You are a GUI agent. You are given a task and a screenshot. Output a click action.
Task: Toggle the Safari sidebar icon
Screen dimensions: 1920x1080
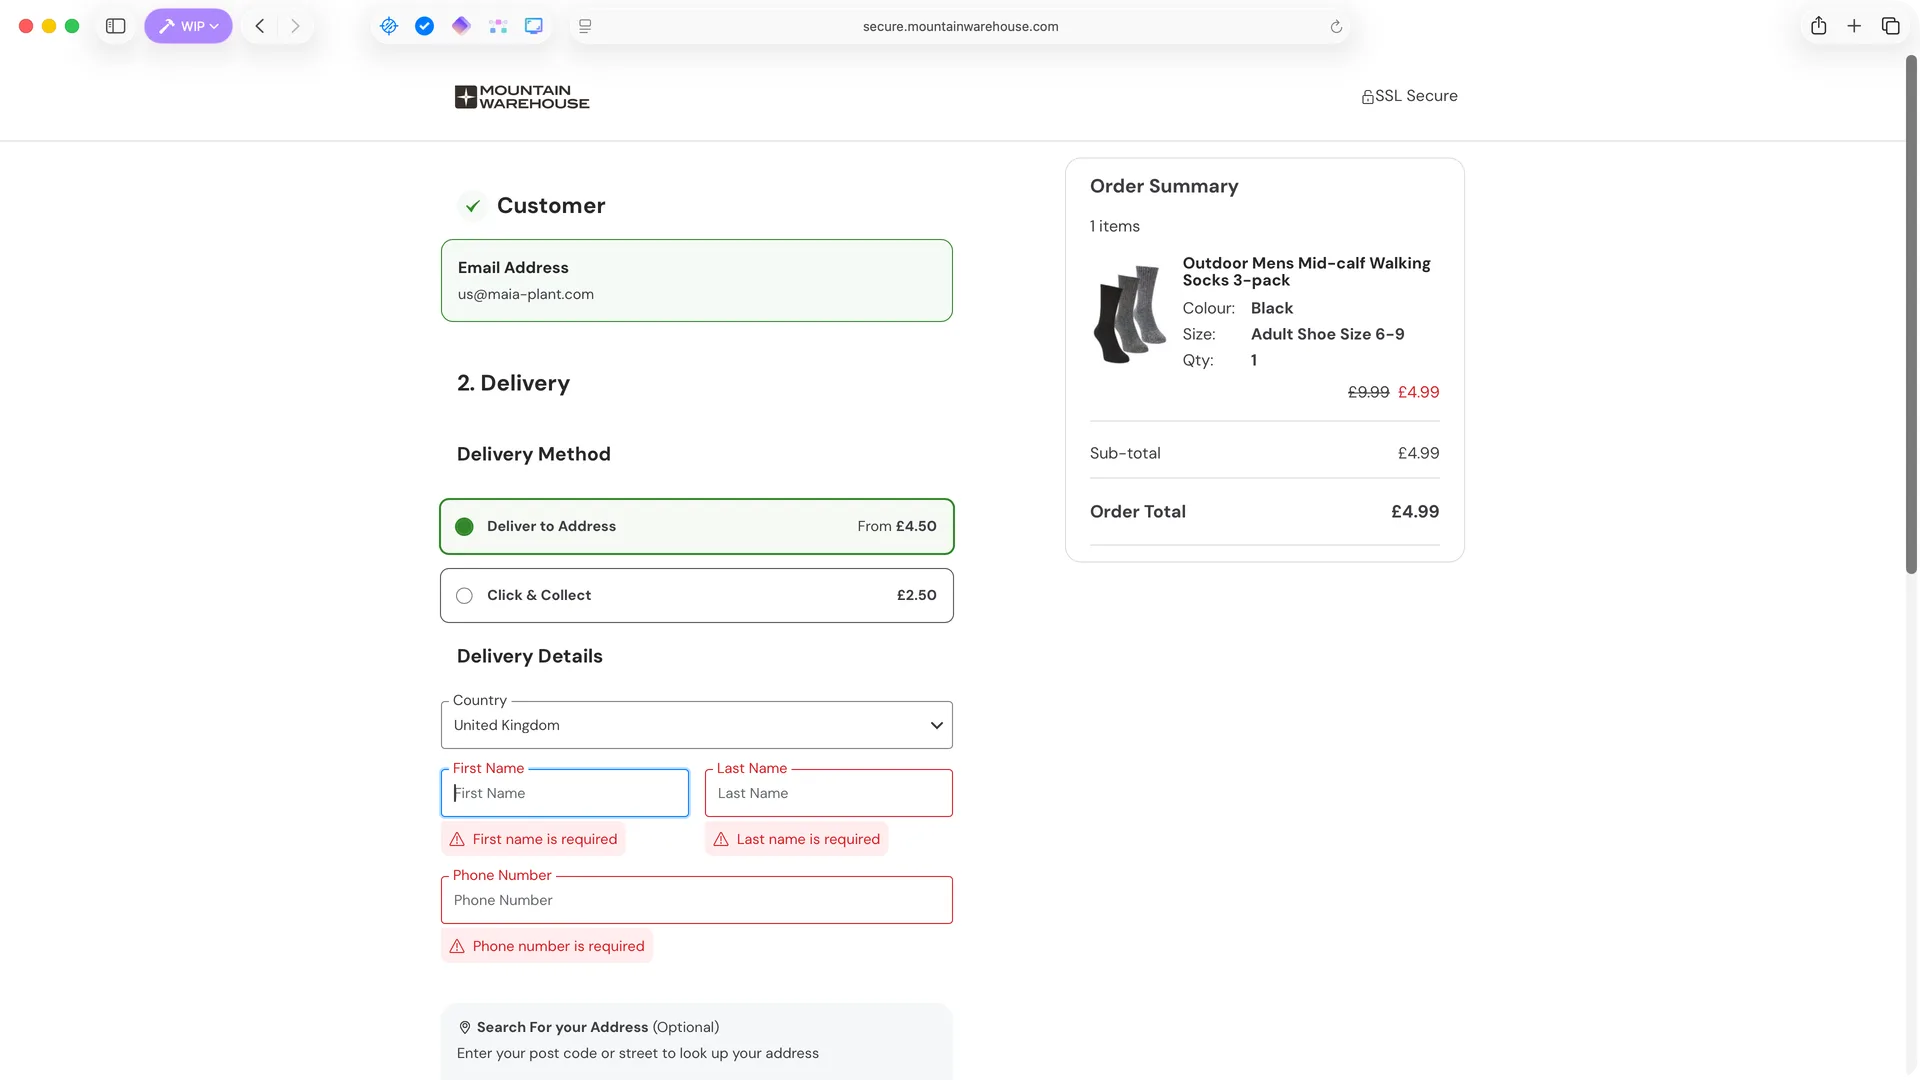click(x=116, y=26)
